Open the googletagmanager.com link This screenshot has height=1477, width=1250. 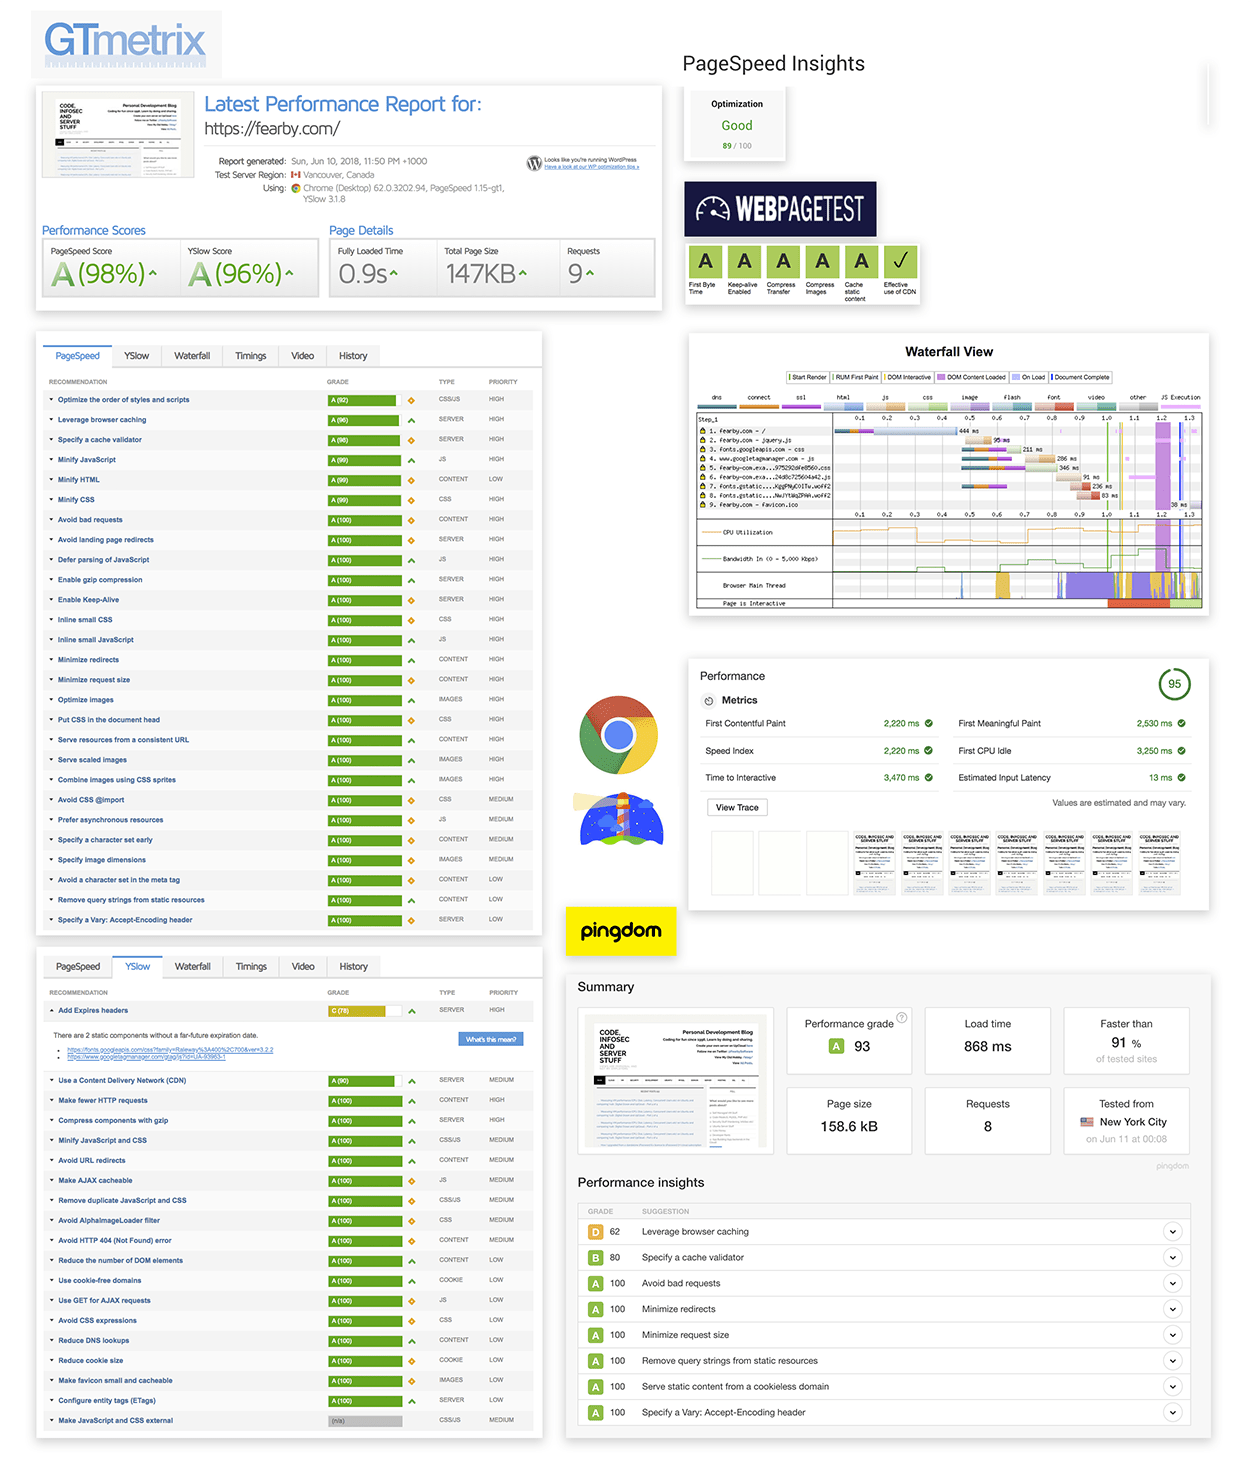(147, 1057)
